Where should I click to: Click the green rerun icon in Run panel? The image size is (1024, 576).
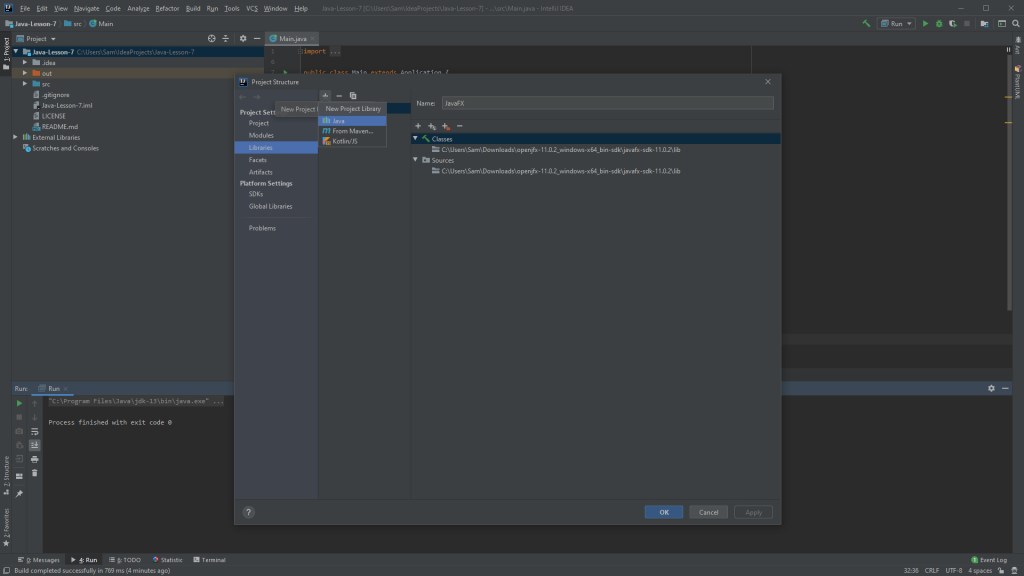tap(19, 403)
